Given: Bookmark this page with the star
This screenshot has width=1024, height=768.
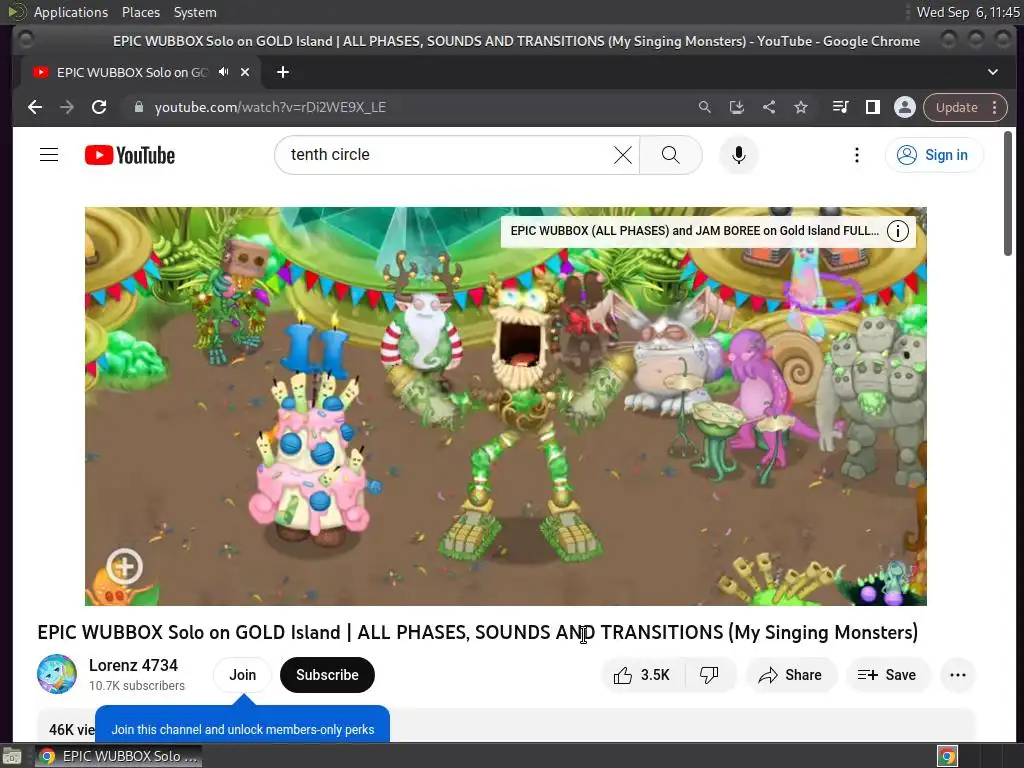Looking at the screenshot, I should pyautogui.click(x=801, y=107).
